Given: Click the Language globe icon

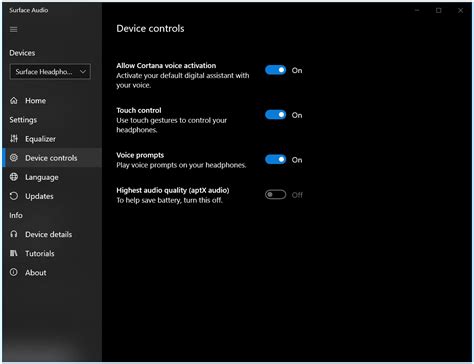Looking at the screenshot, I should 14,177.
